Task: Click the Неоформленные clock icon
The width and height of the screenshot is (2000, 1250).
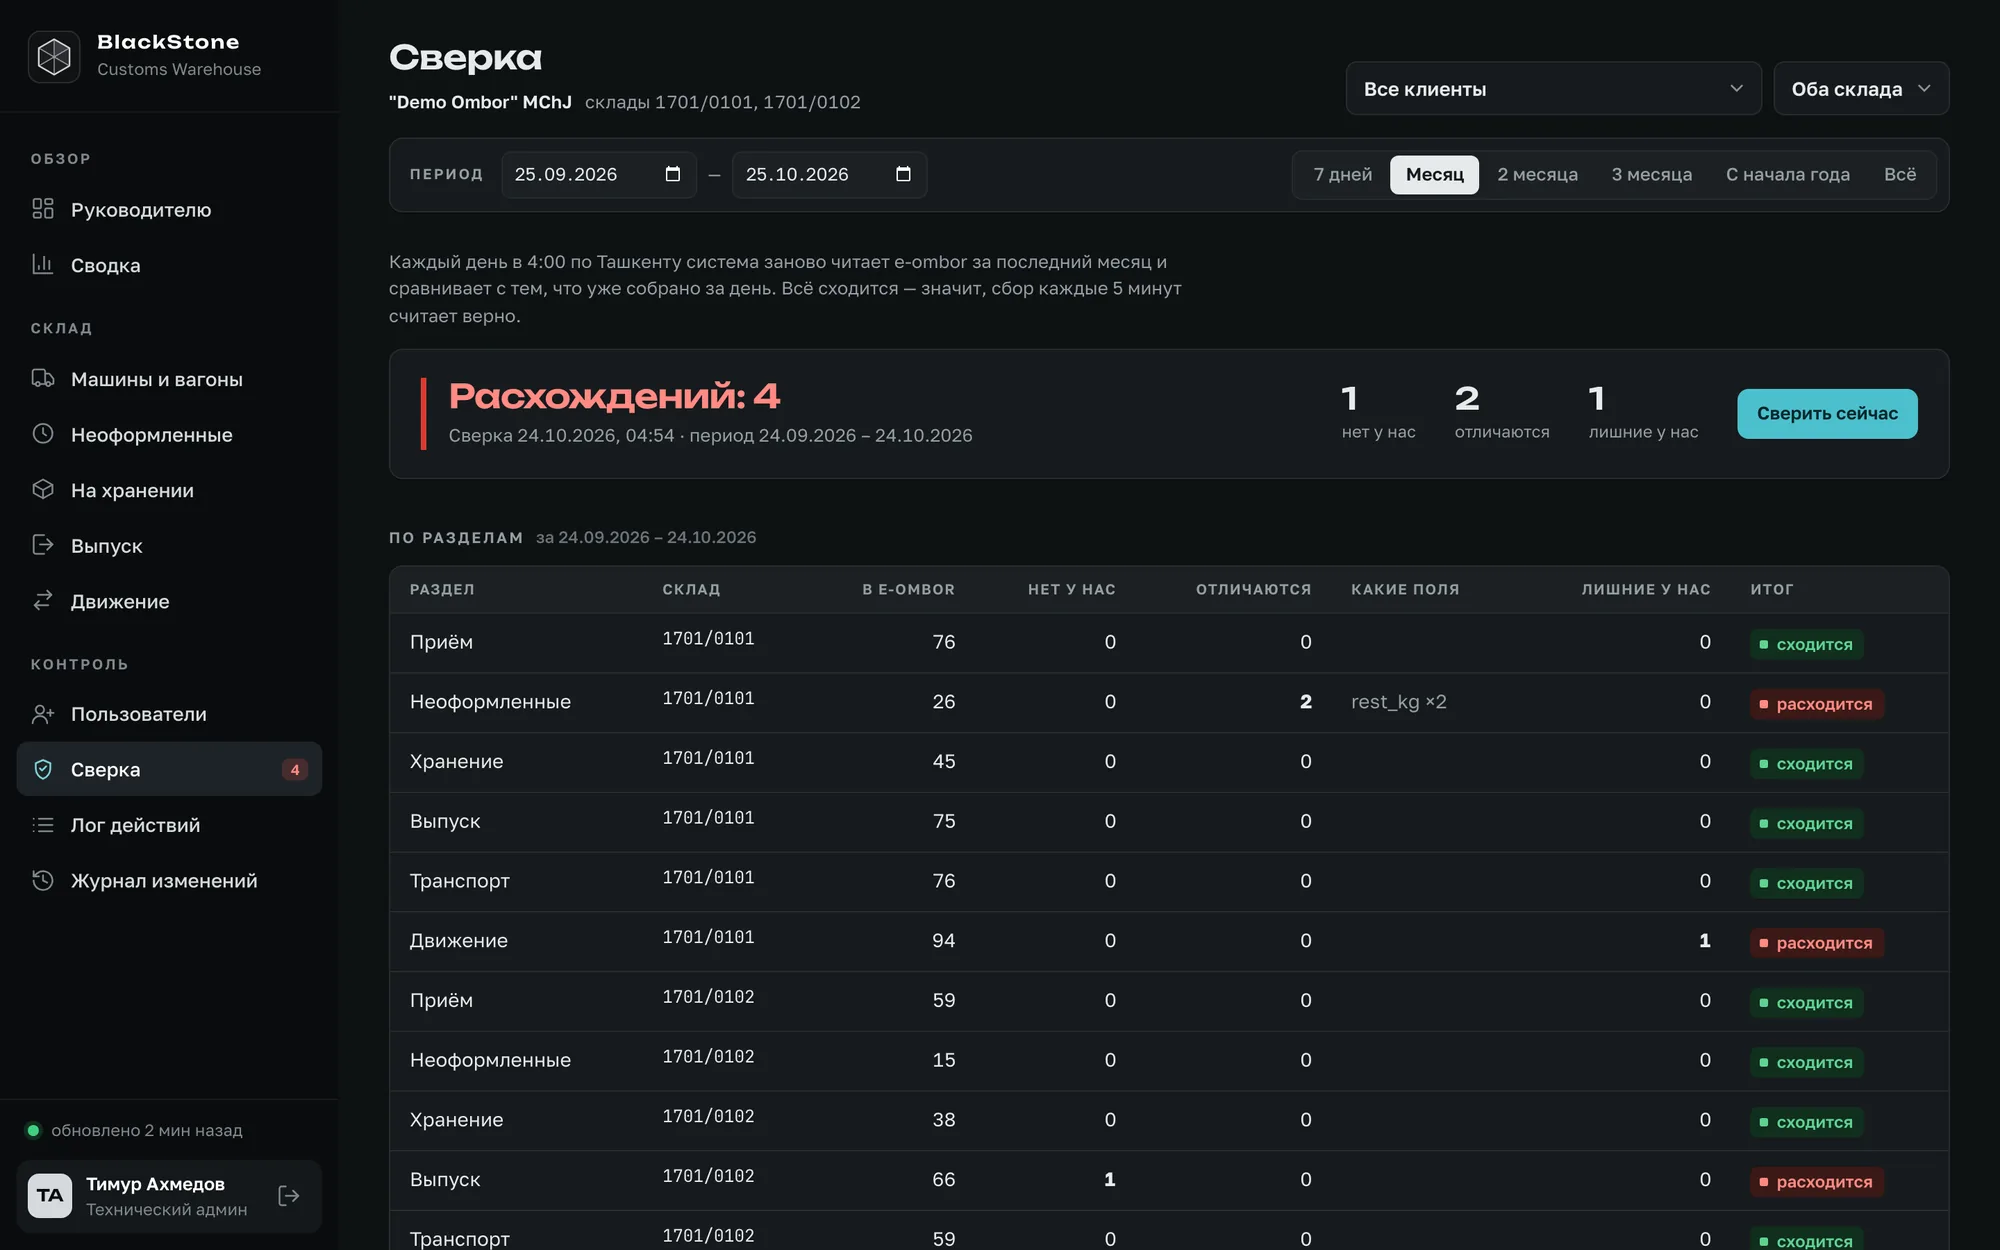Action: pos(43,434)
